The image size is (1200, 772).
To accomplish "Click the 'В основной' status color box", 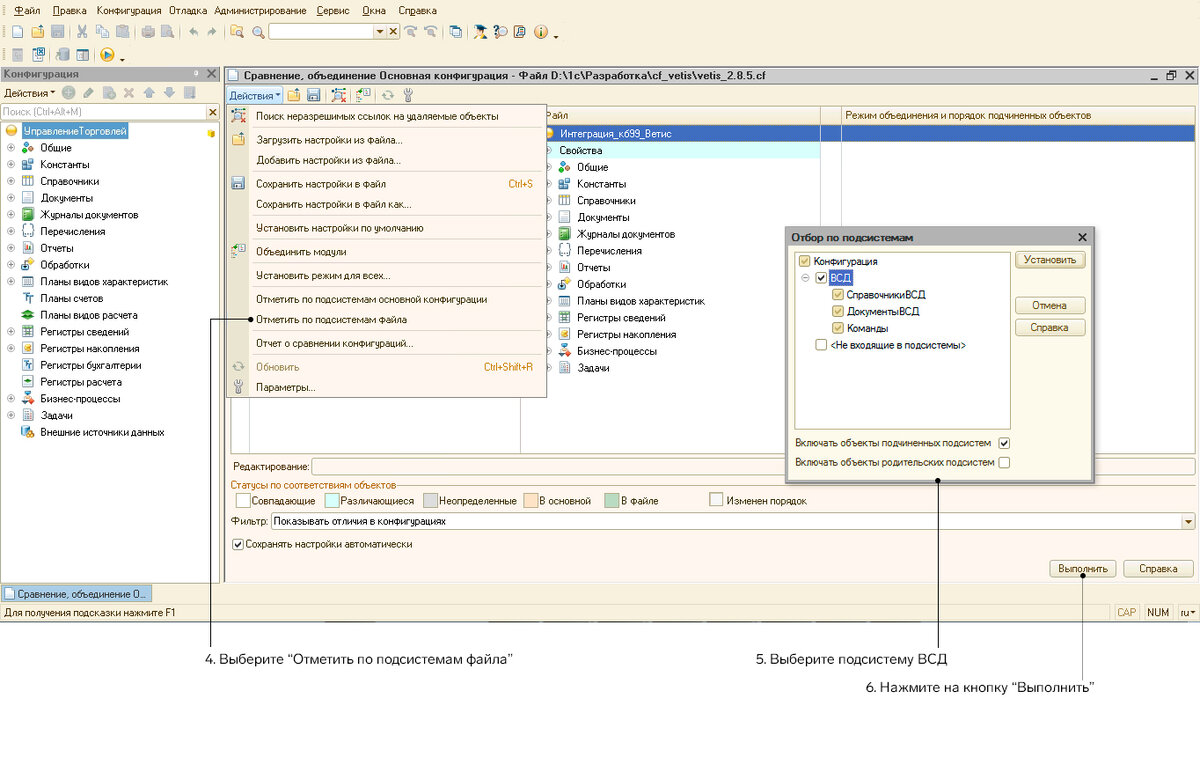I will point(531,500).
